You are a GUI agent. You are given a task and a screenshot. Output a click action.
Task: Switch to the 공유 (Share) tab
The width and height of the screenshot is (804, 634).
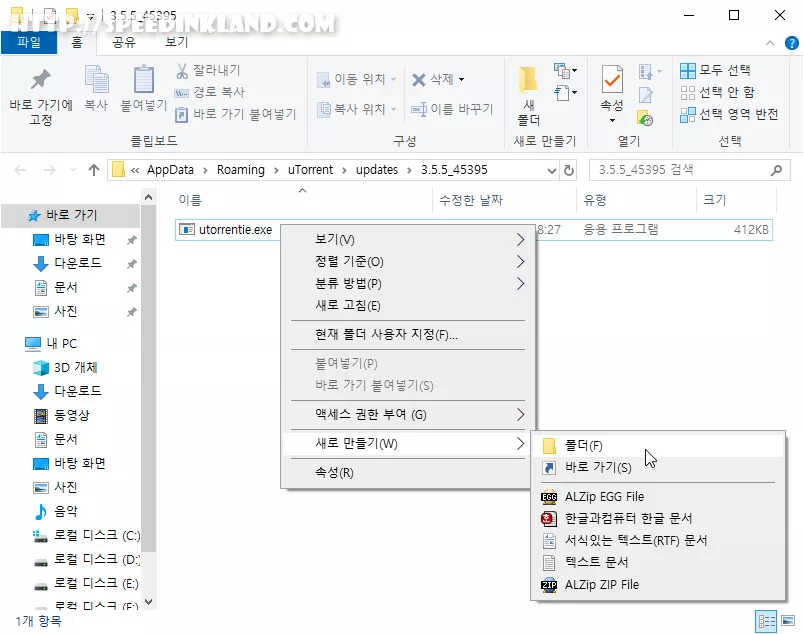[x=124, y=42]
